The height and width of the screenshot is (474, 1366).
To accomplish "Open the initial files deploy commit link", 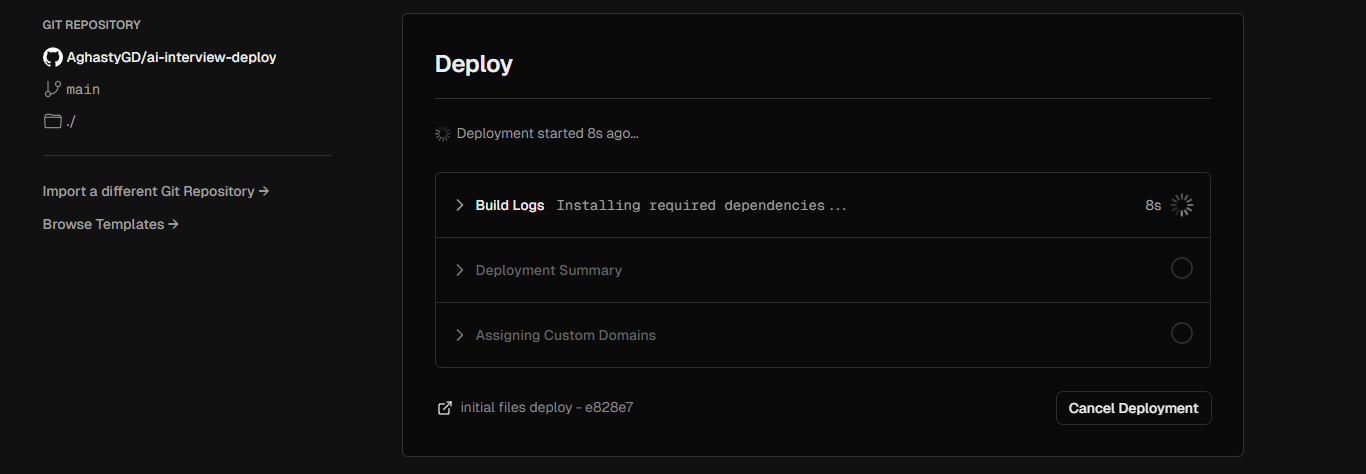I will click(547, 408).
